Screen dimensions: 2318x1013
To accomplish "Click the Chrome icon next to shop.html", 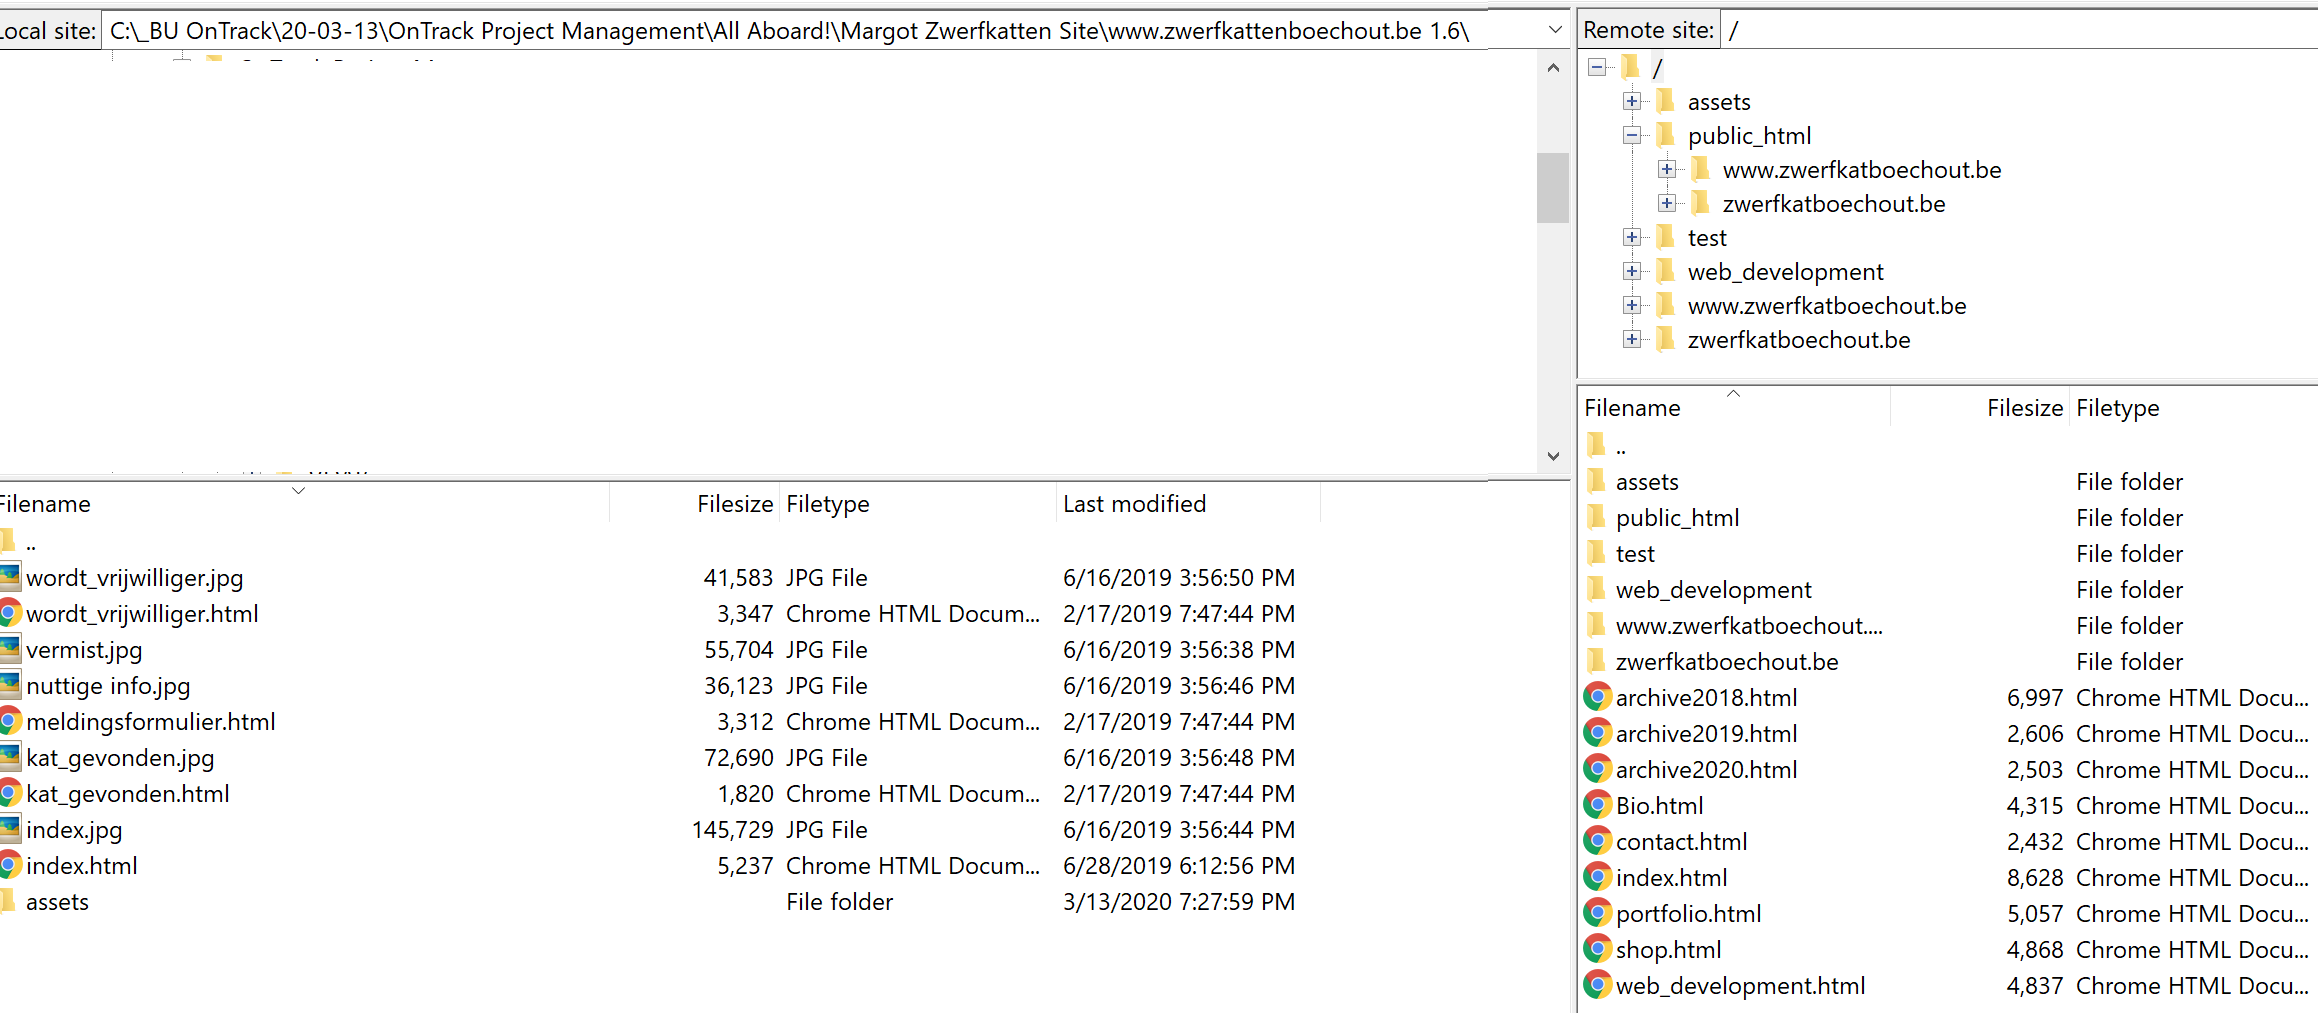I will point(1598,949).
